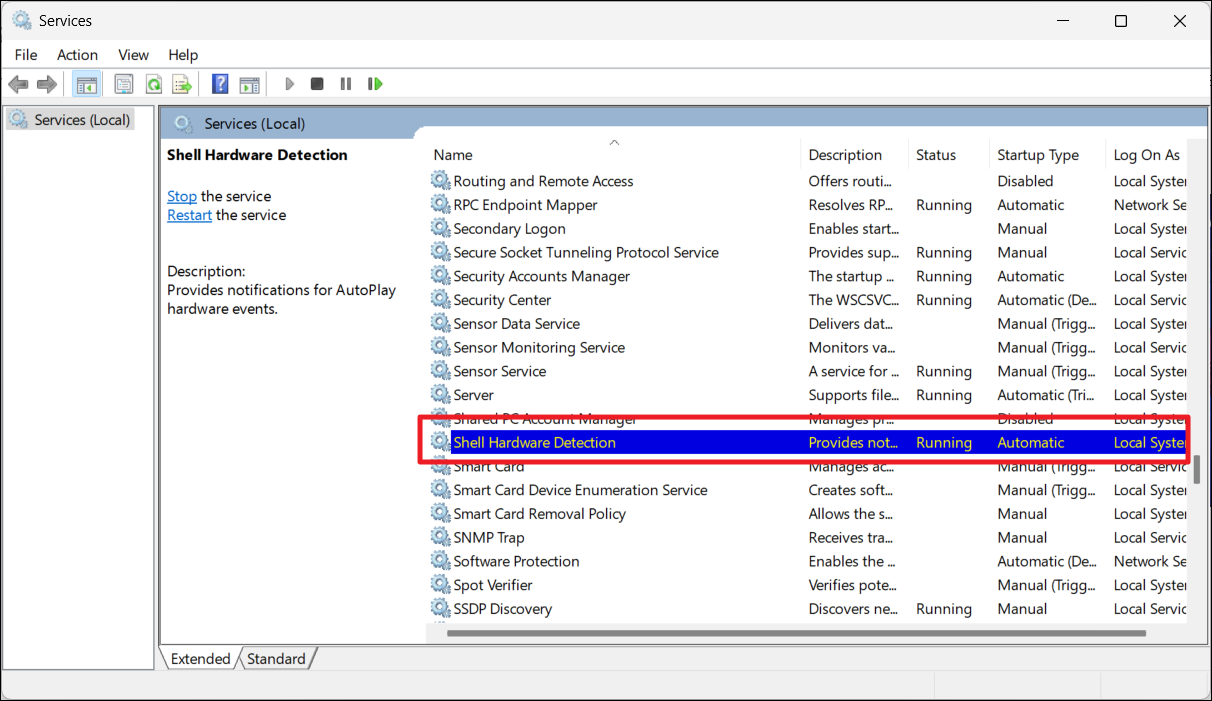Click the horizontal scrollbar below list

point(796,633)
